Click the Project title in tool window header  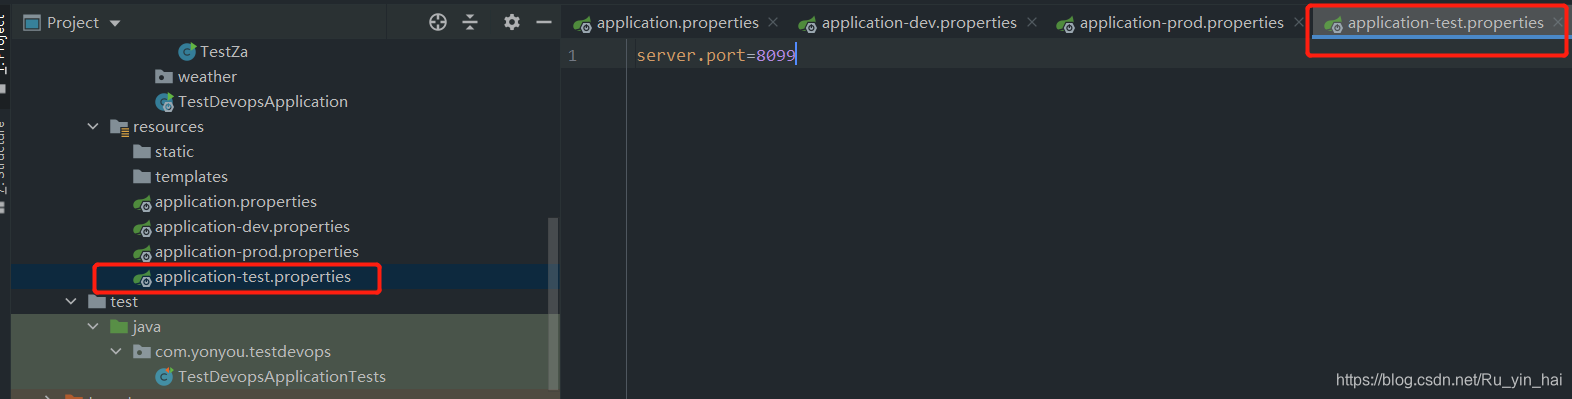[x=73, y=22]
